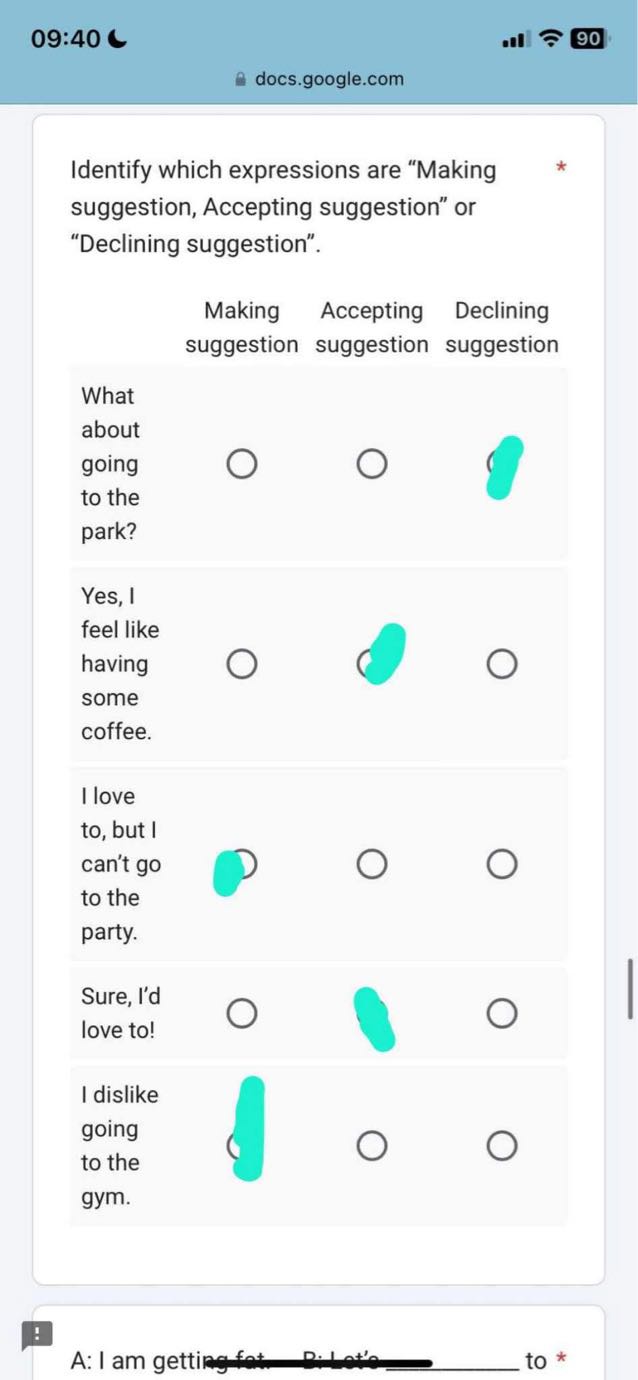
Task: Select Declining suggestion for "Yes, I feel like having some coffee."
Action: pyautogui.click(x=502, y=664)
